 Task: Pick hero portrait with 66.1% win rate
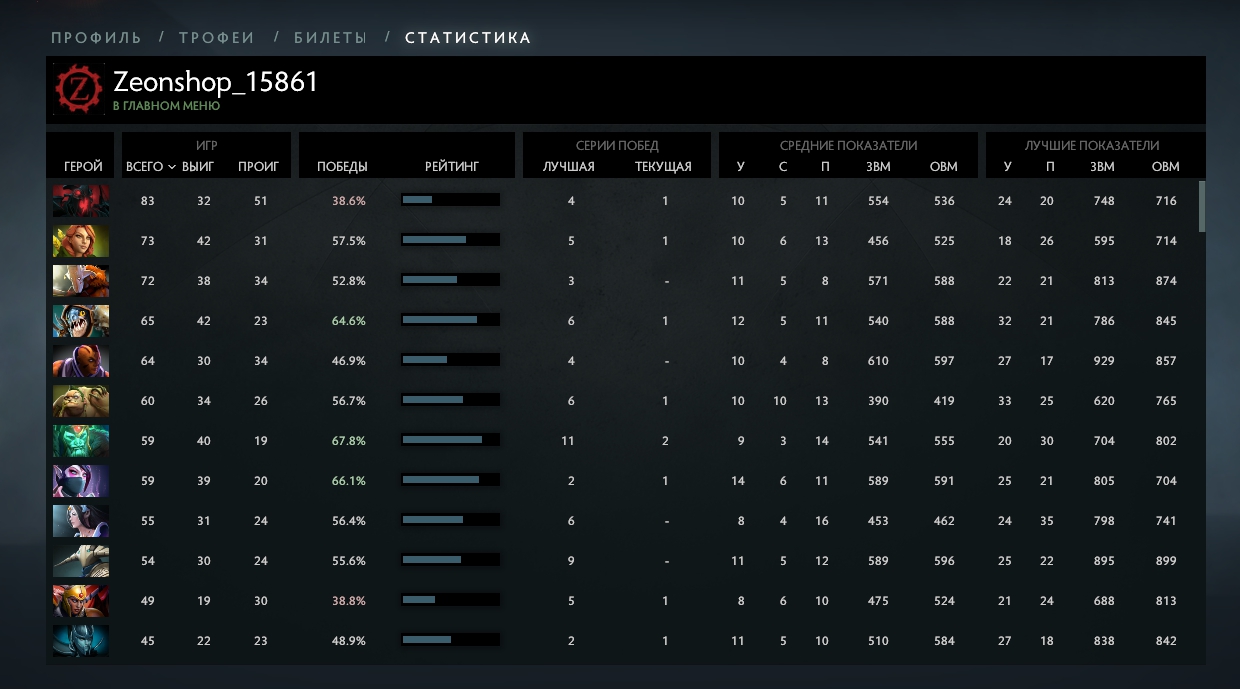tap(81, 481)
